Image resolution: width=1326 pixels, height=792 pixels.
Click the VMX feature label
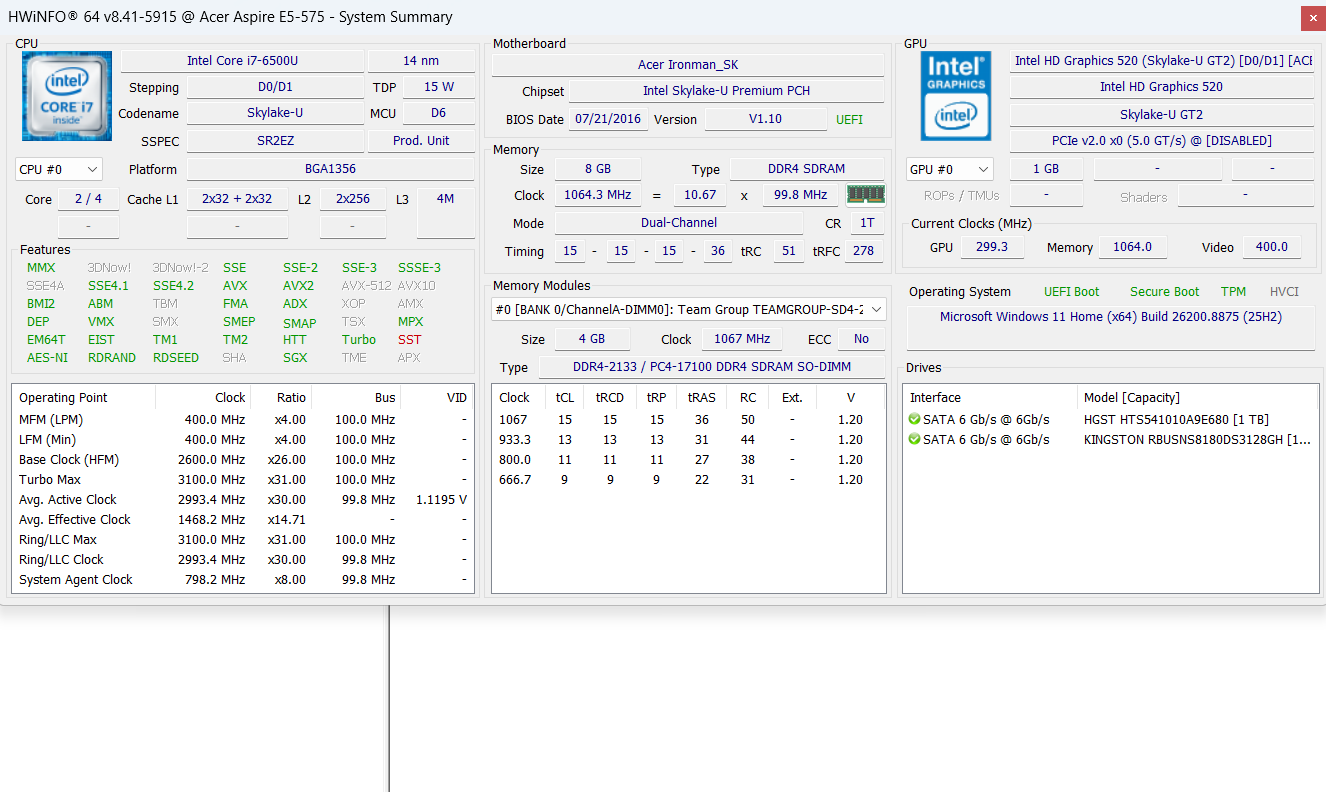[101, 322]
